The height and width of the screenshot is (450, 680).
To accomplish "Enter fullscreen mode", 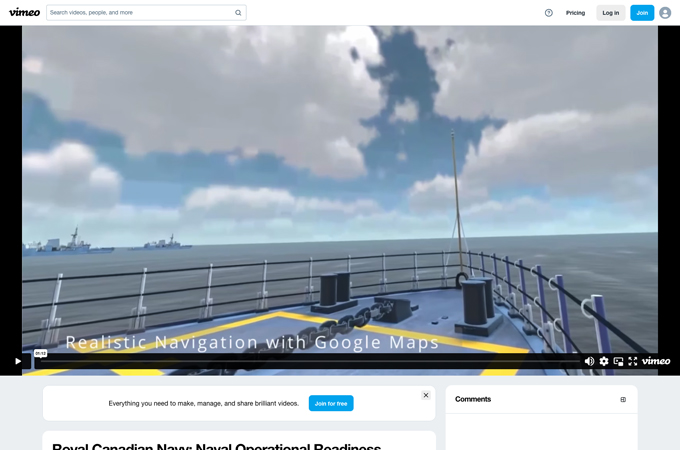I will [x=633, y=361].
